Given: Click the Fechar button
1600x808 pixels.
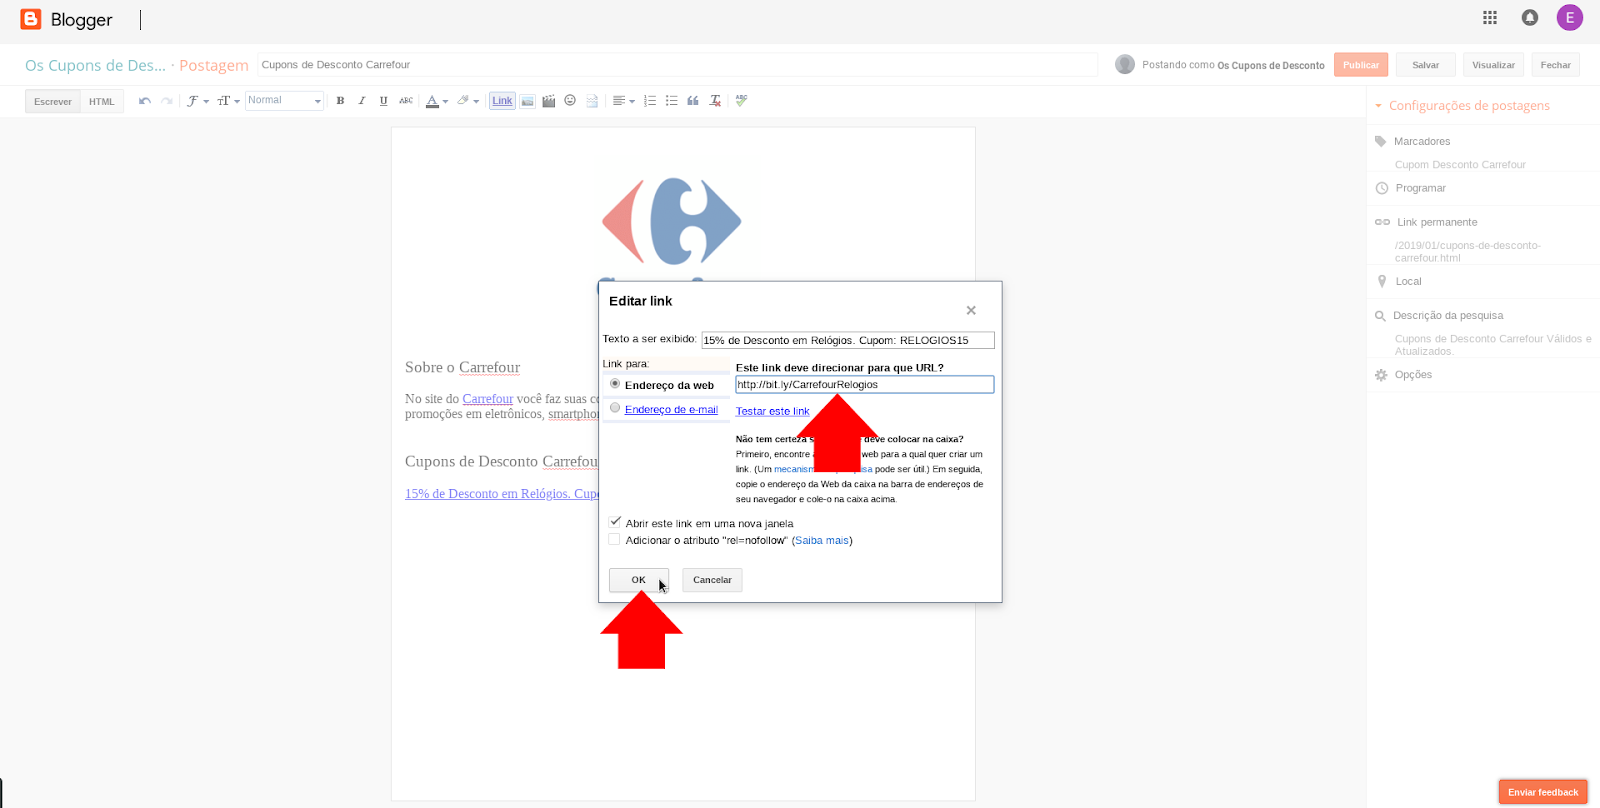Looking at the screenshot, I should point(1555,65).
